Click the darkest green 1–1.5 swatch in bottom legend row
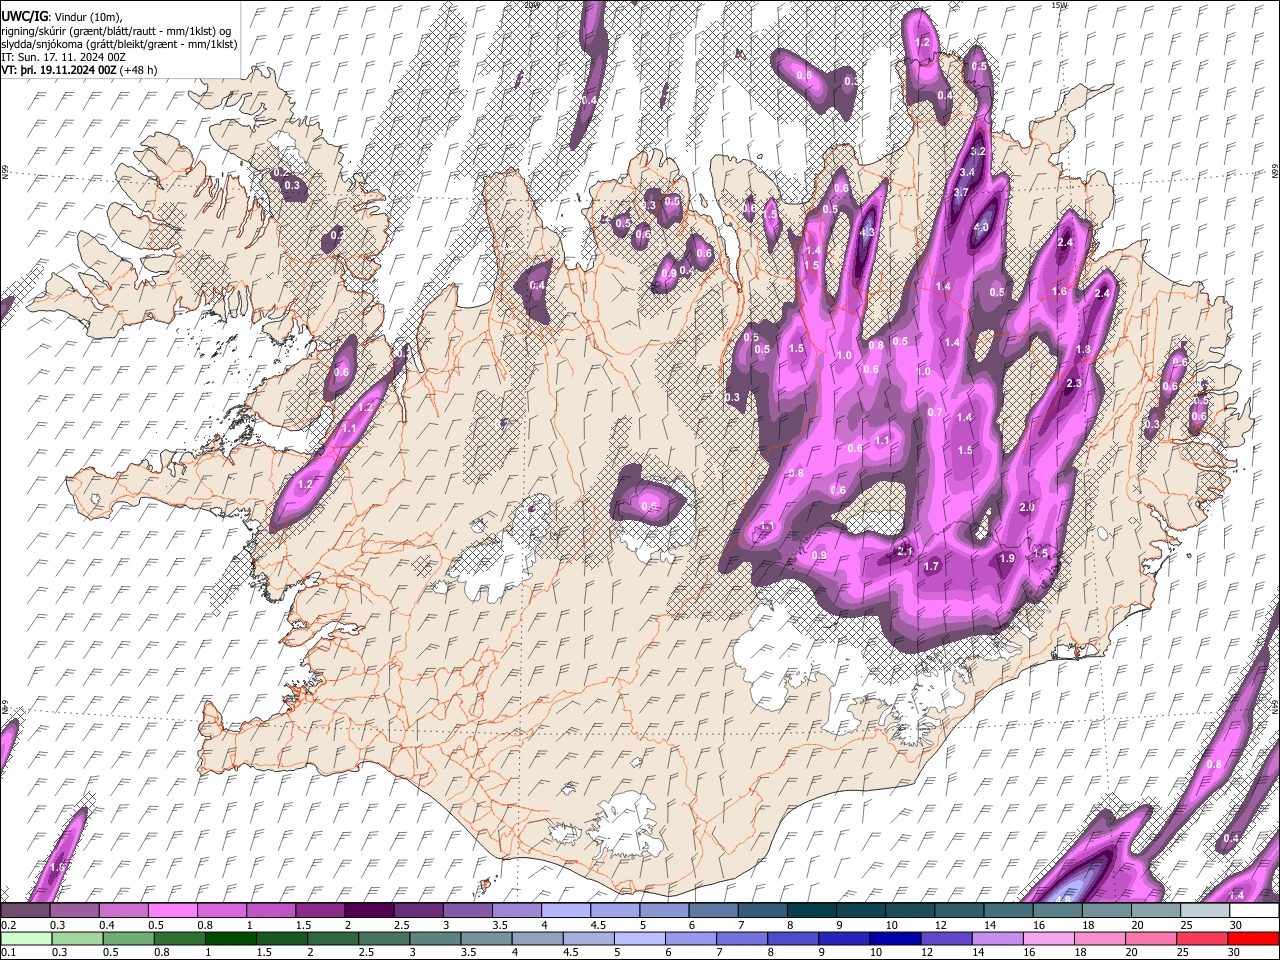Image resolution: width=1280 pixels, height=960 pixels. [x=230, y=938]
